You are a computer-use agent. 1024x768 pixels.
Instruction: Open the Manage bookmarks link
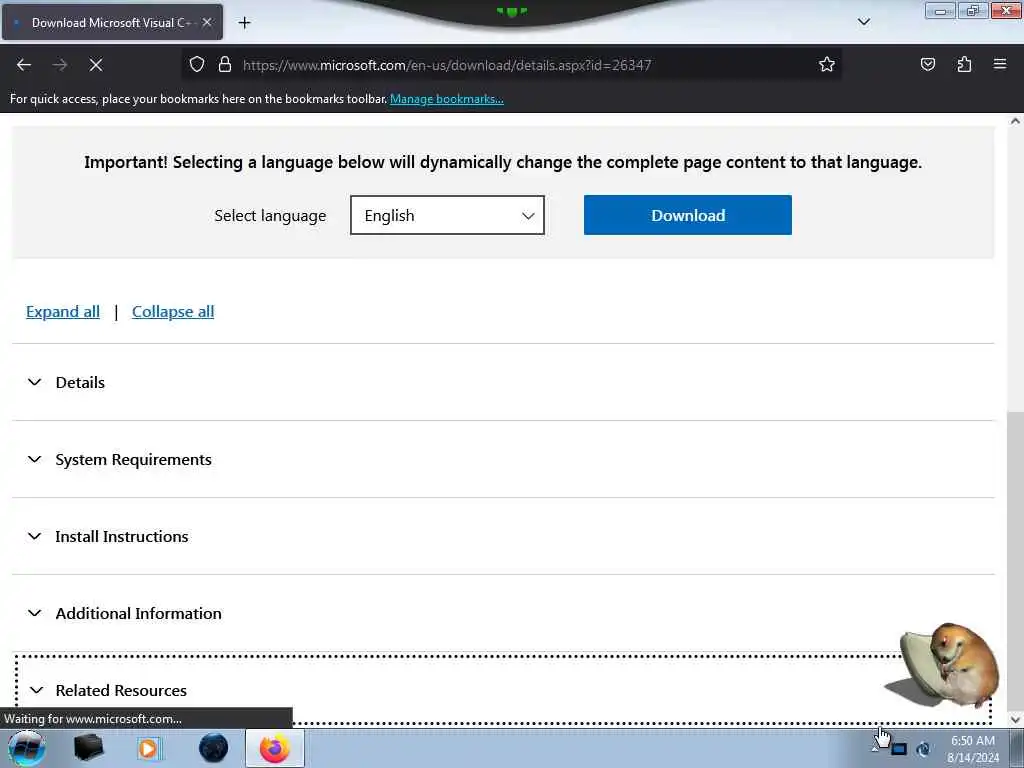[447, 99]
